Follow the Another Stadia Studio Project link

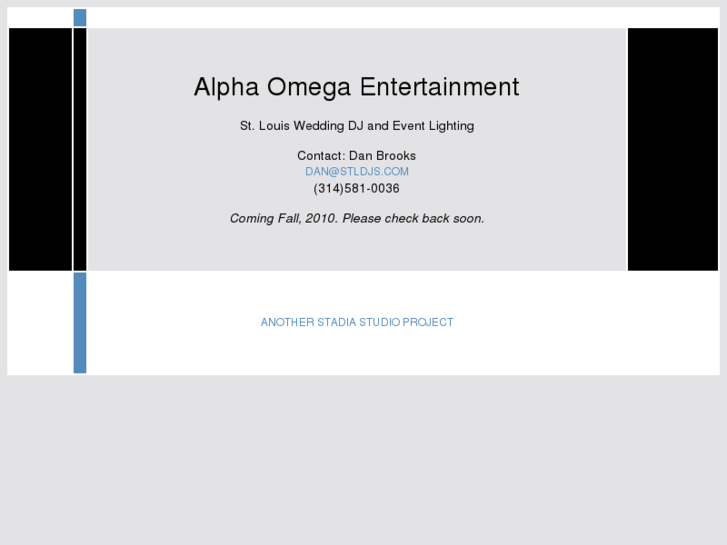(x=357, y=322)
